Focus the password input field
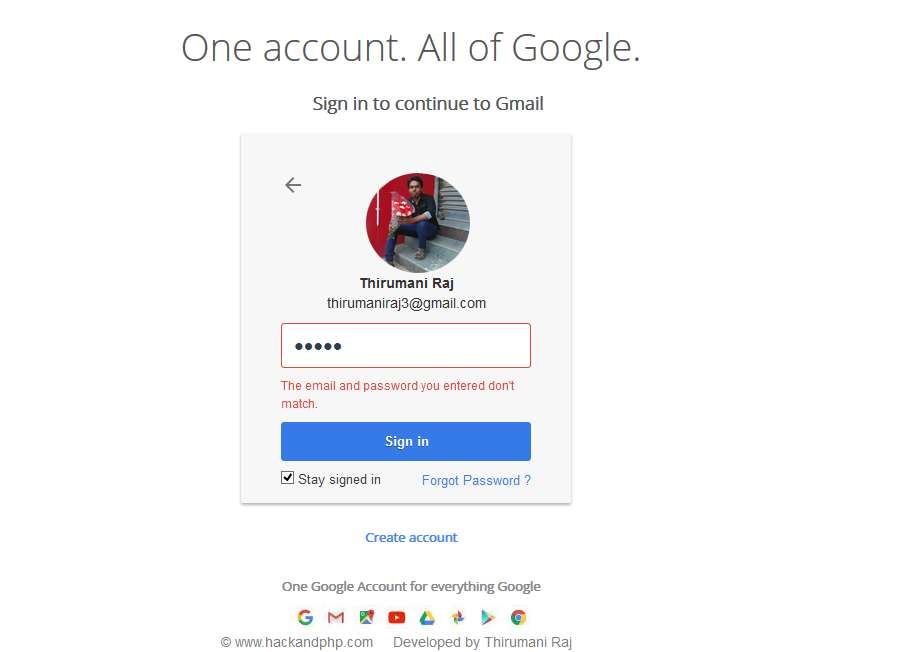The width and height of the screenshot is (905, 652). 406,346
